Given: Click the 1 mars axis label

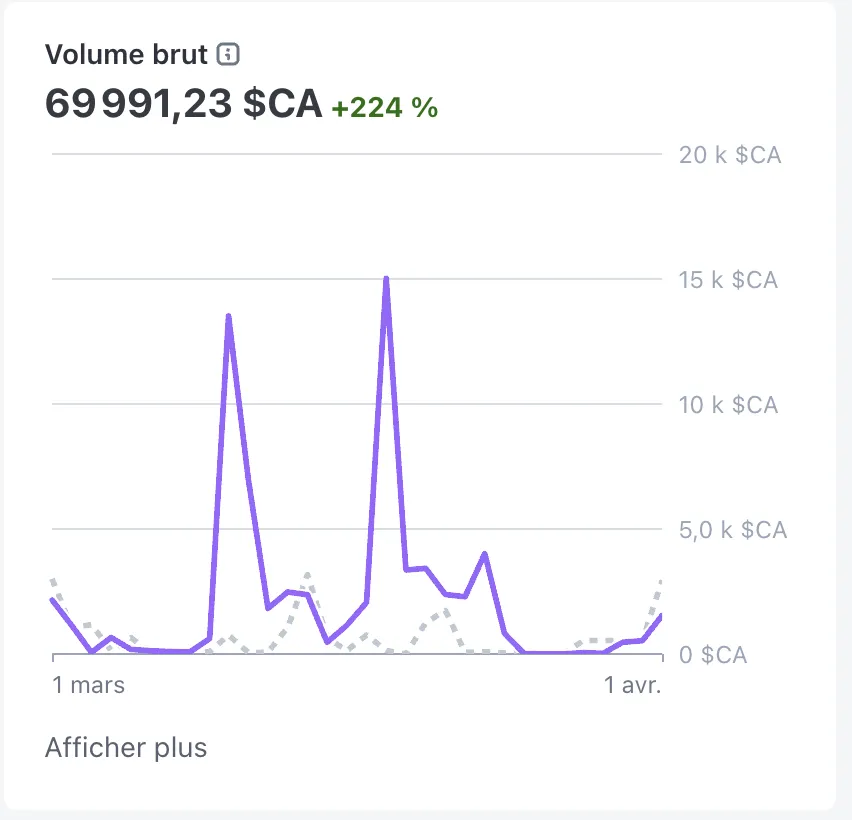Looking at the screenshot, I should point(89,685).
